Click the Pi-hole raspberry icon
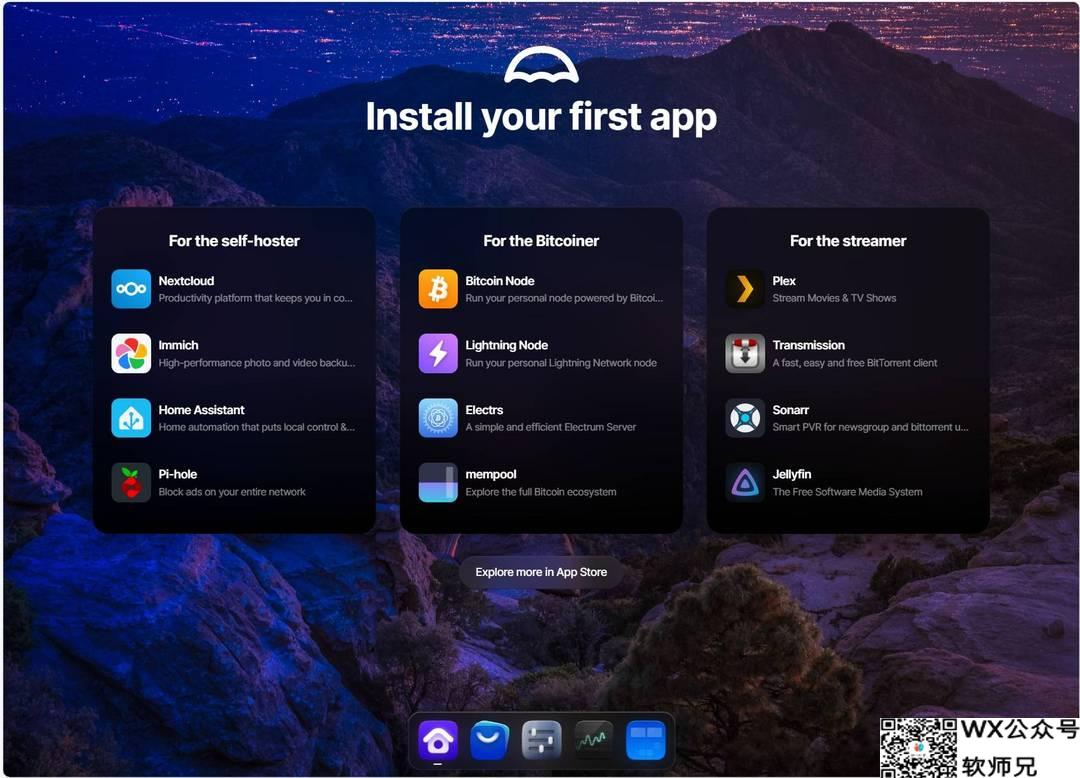 131,482
